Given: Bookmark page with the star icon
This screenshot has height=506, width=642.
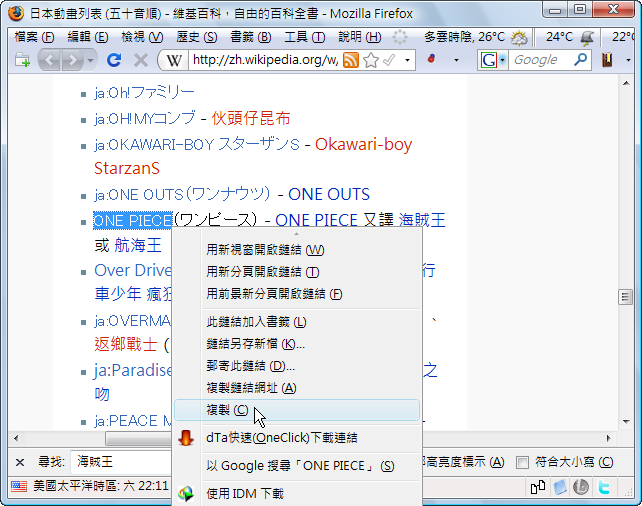Looking at the screenshot, I should tap(371, 60).
